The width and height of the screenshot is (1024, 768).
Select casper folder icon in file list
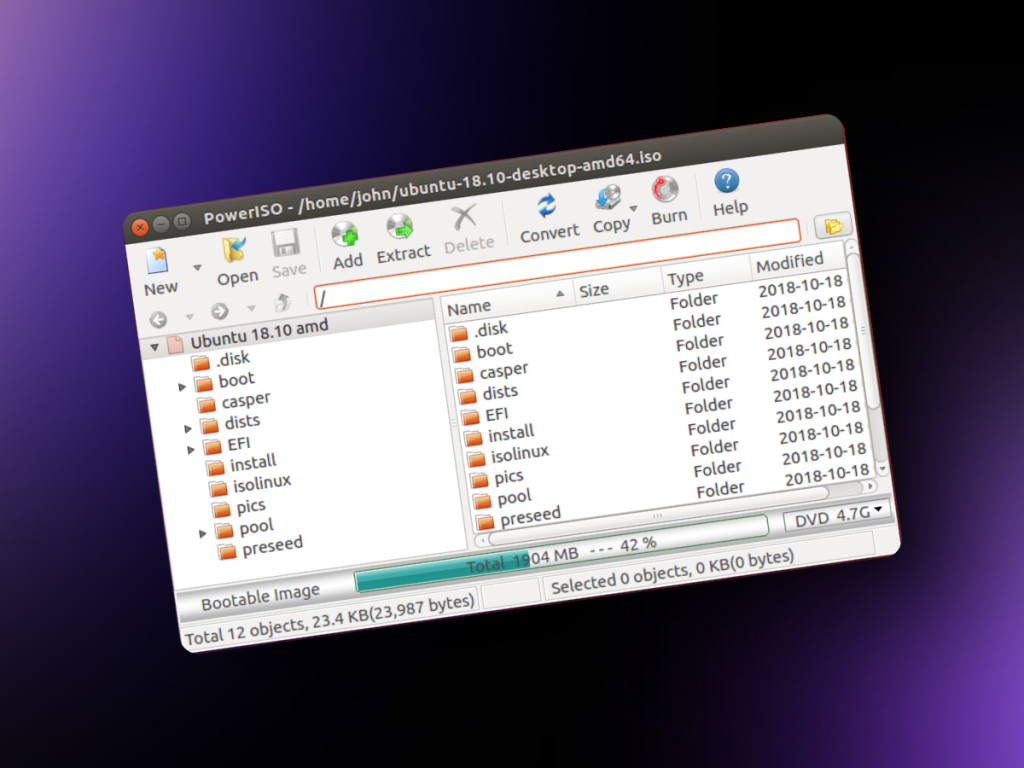tap(464, 375)
